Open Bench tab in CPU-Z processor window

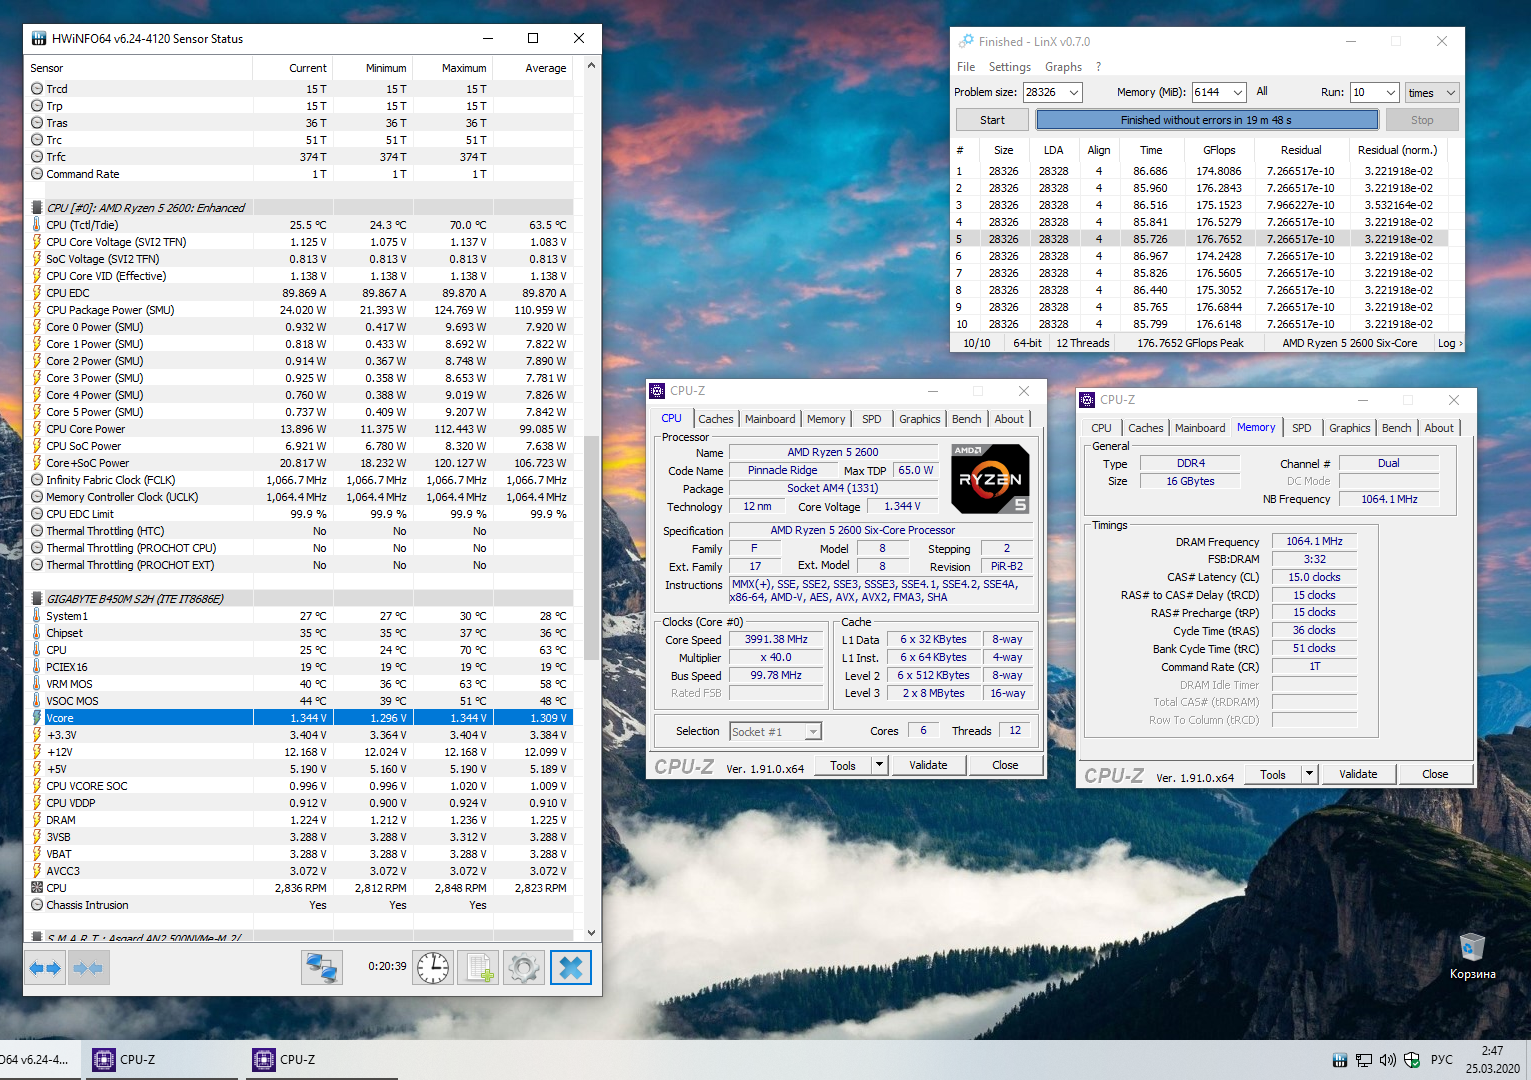point(966,419)
